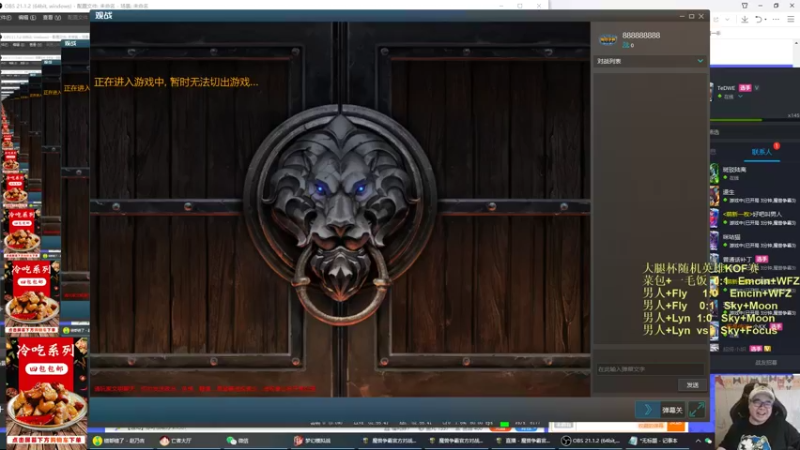
Task: Switch to the 联系人 contacts tab
Action: pyautogui.click(x=761, y=152)
